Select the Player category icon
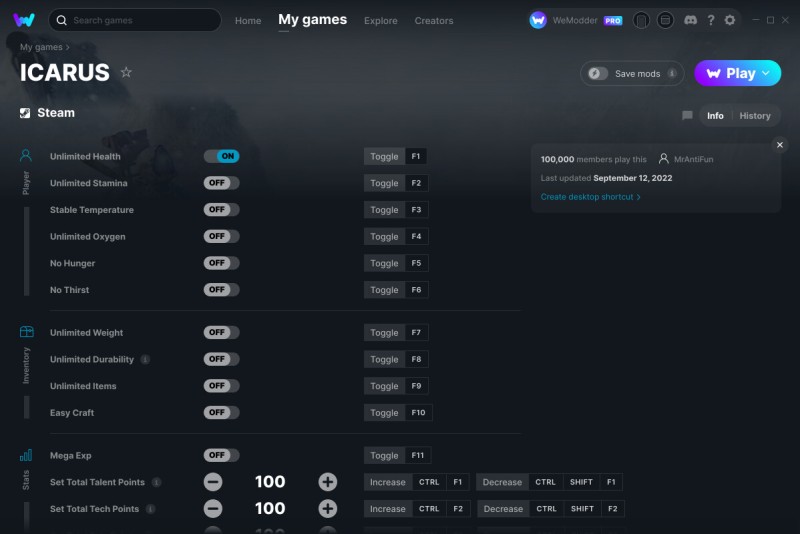The image size is (800, 534). click(26, 156)
